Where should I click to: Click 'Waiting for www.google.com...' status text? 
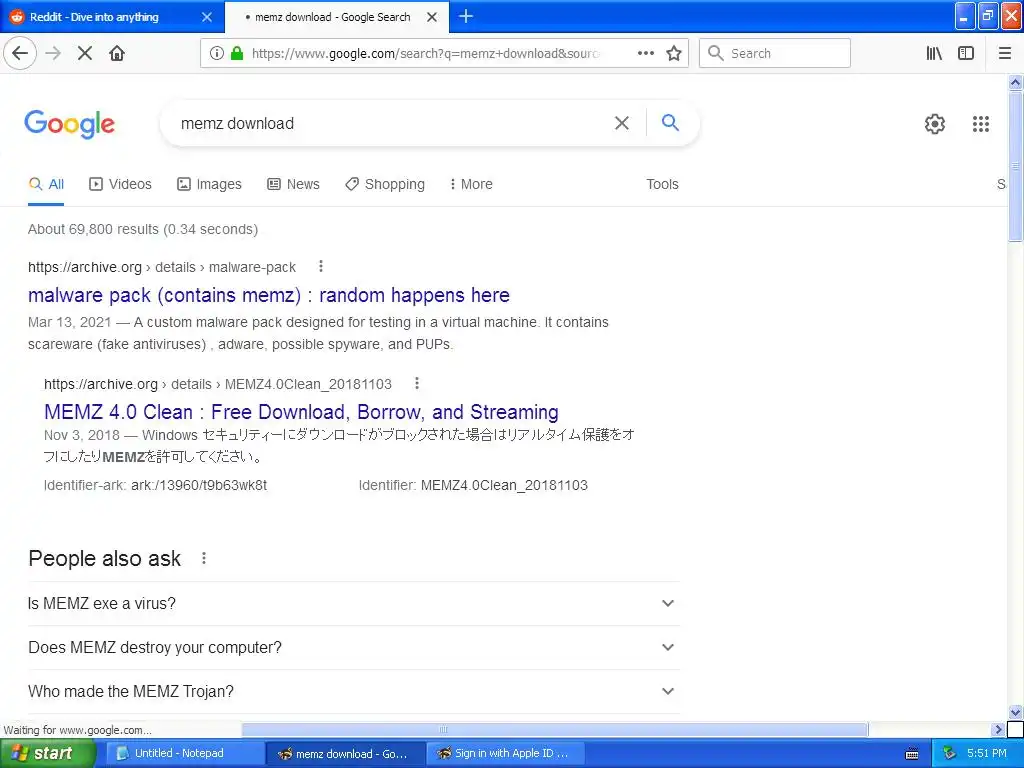coord(77,730)
